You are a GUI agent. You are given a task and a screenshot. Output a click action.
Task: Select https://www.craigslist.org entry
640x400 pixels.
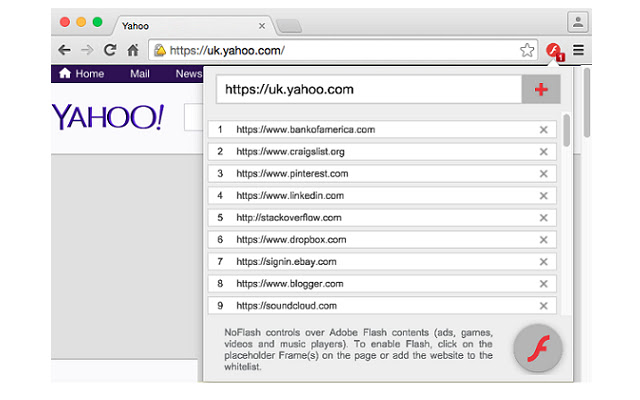pos(382,152)
